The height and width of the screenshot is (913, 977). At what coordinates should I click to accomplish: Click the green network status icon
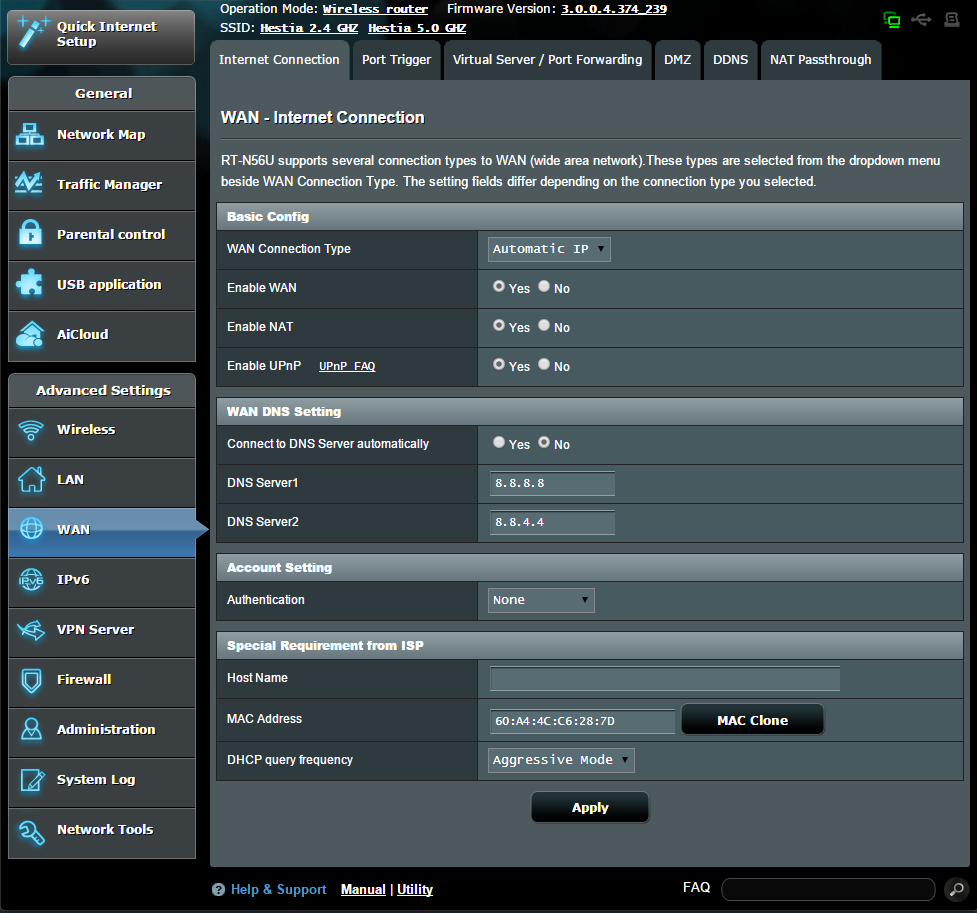pyautogui.click(x=892, y=20)
